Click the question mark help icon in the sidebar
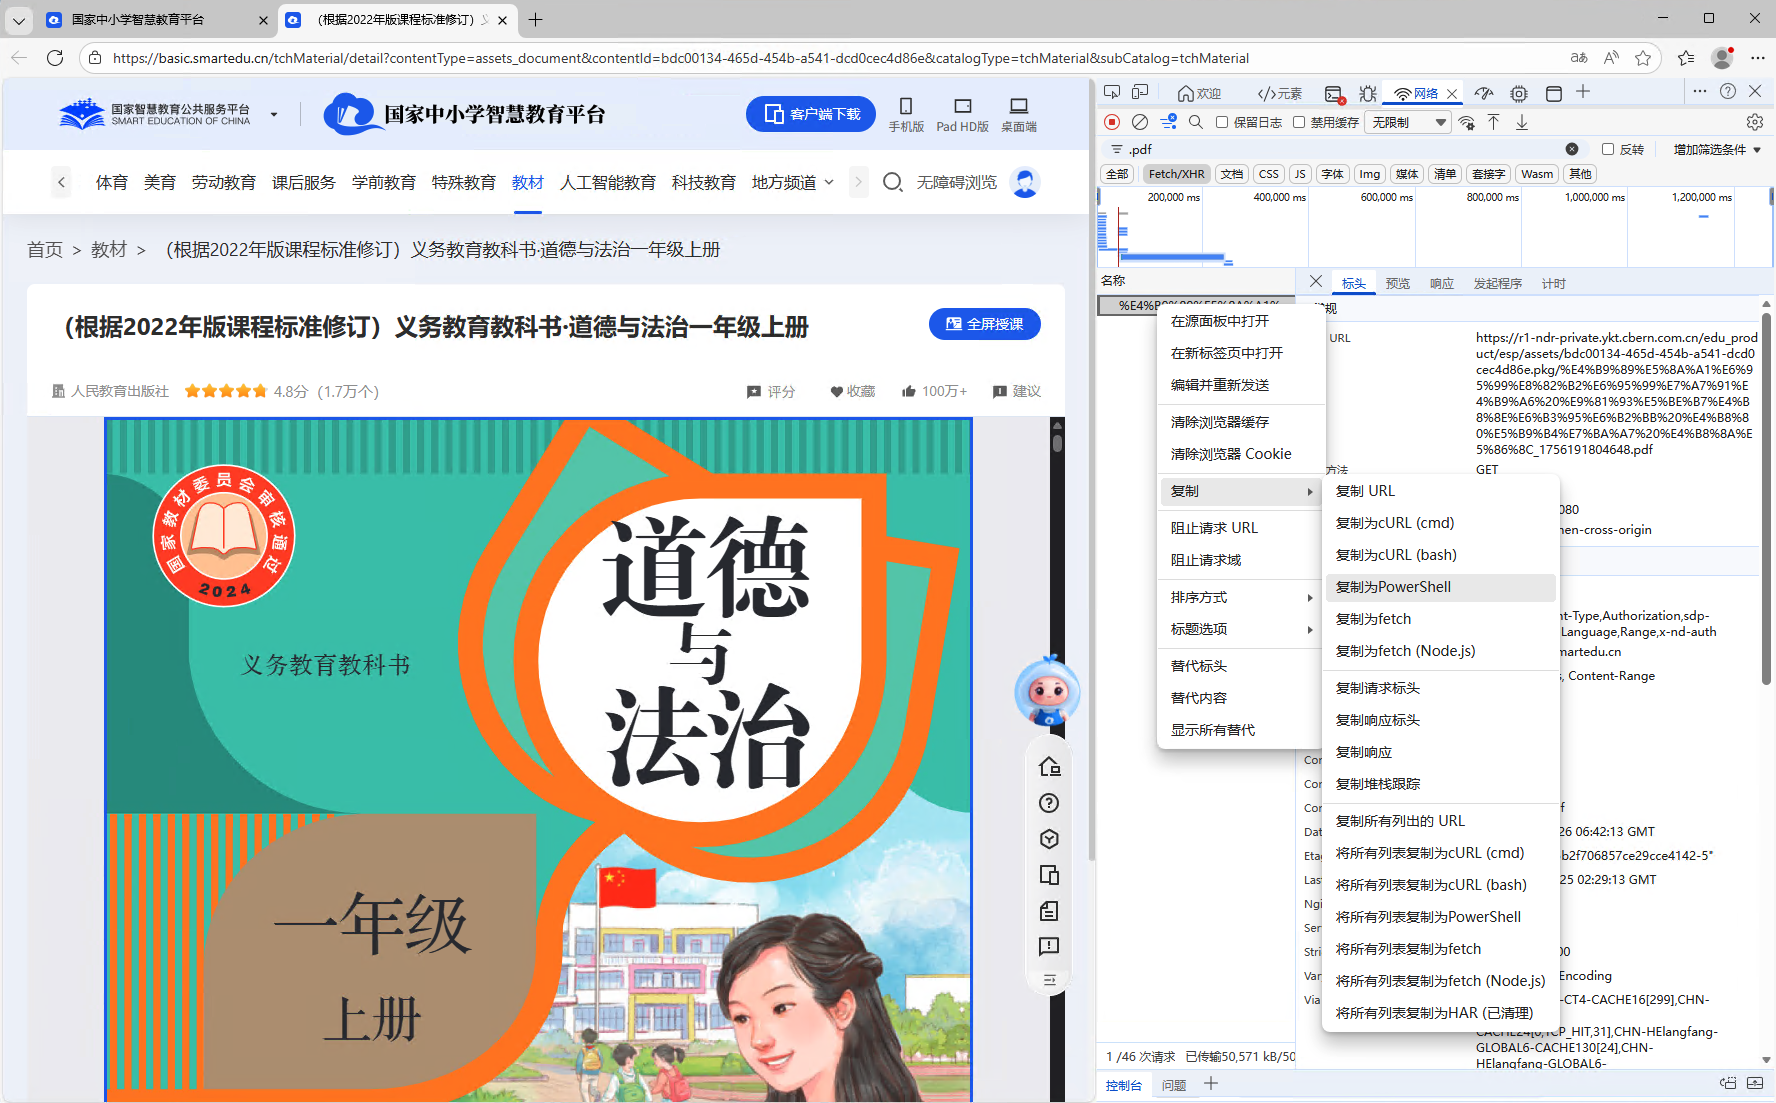 click(x=1049, y=803)
